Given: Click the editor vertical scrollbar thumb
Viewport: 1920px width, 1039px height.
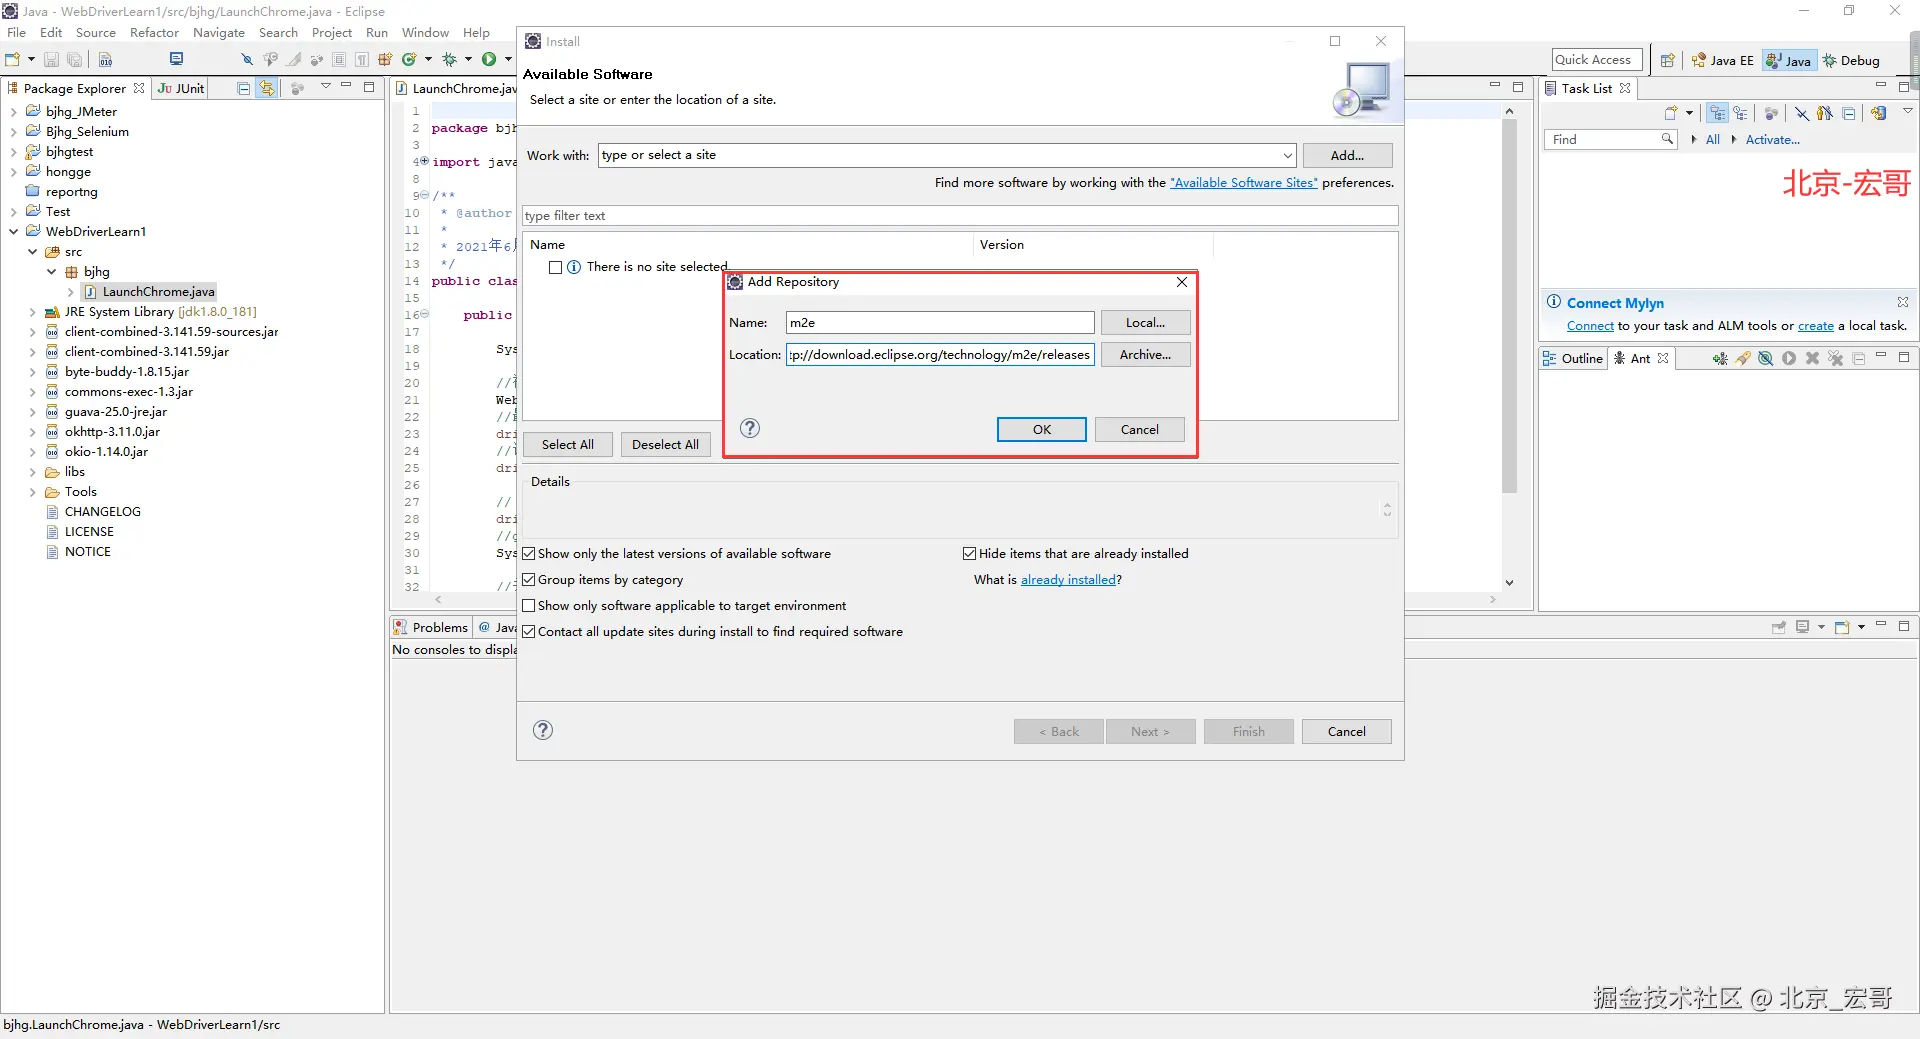Looking at the screenshot, I should click(1509, 305).
